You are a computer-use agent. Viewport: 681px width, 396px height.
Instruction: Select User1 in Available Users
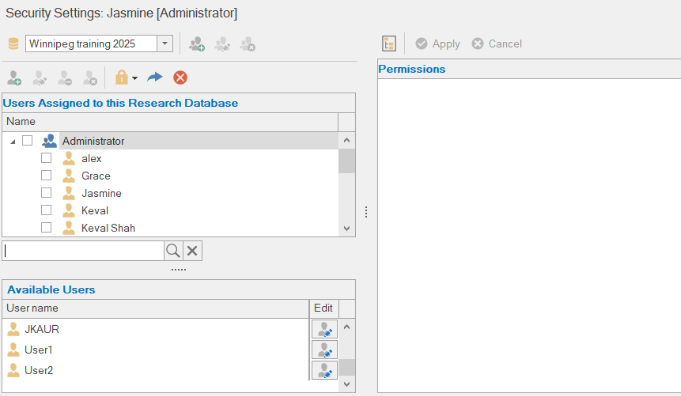(x=38, y=350)
